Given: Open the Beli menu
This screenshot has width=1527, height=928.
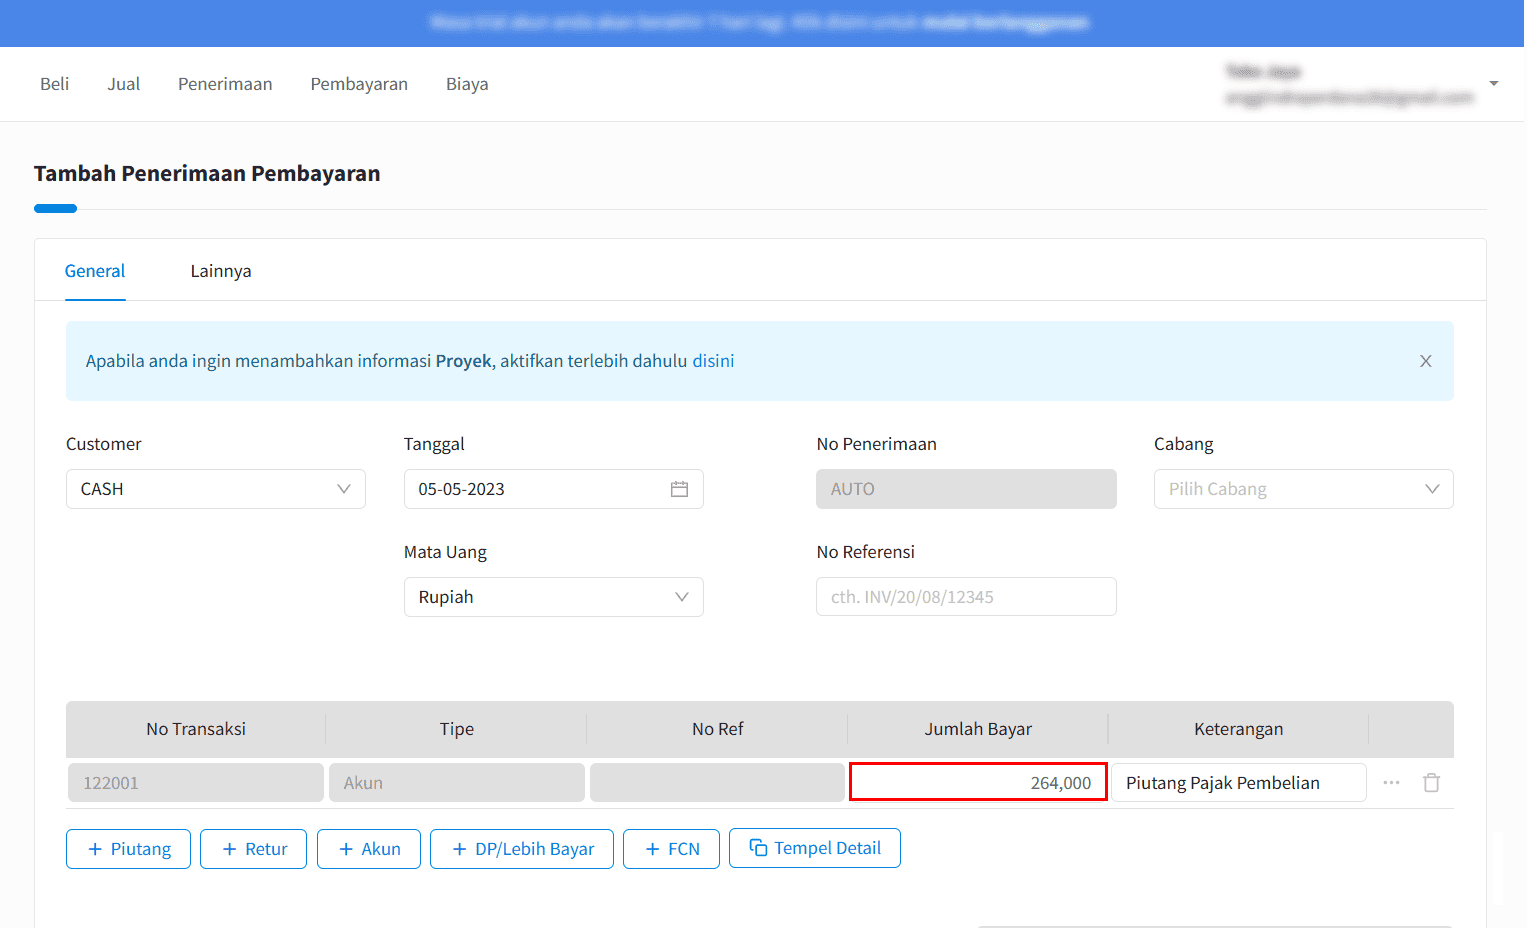Looking at the screenshot, I should click(x=54, y=84).
